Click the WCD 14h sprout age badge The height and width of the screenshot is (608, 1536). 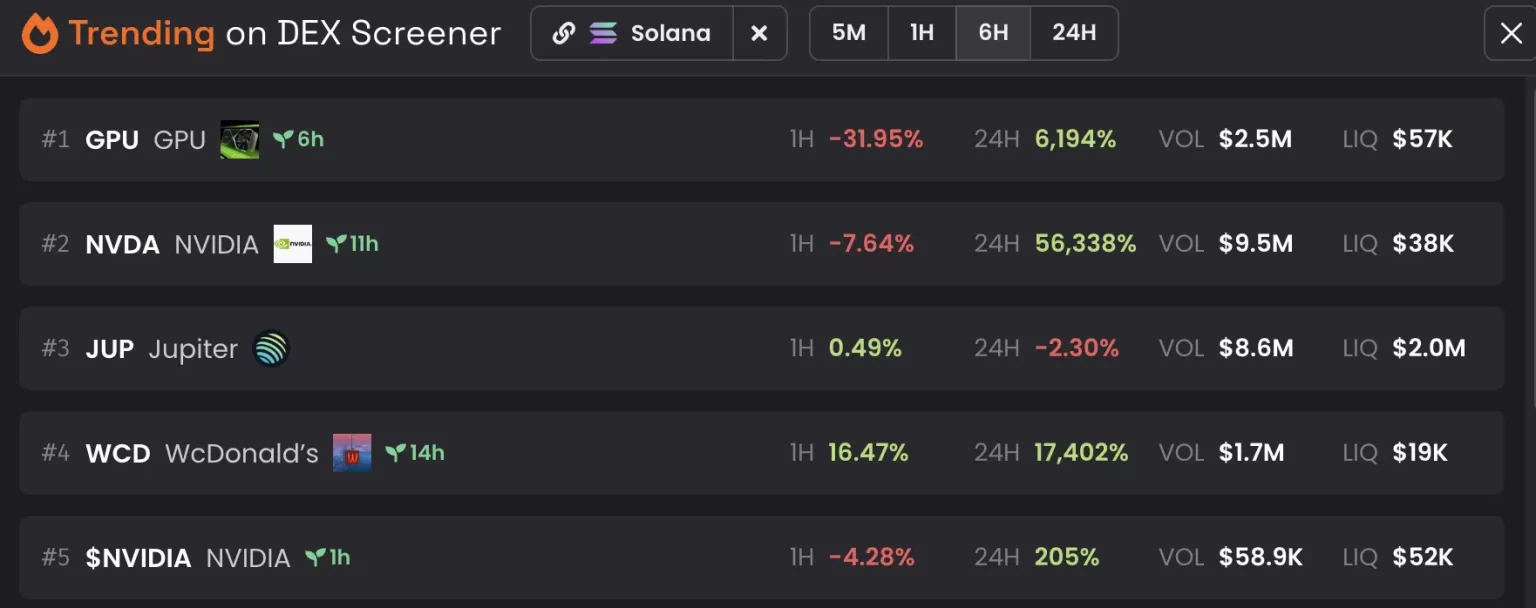(x=414, y=453)
